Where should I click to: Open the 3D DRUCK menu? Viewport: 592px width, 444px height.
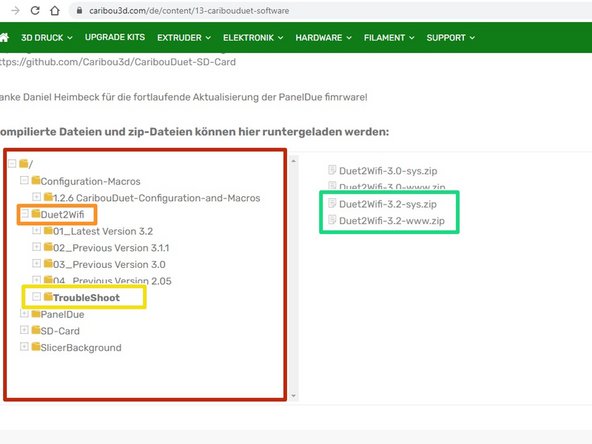pyautogui.click(x=47, y=37)
